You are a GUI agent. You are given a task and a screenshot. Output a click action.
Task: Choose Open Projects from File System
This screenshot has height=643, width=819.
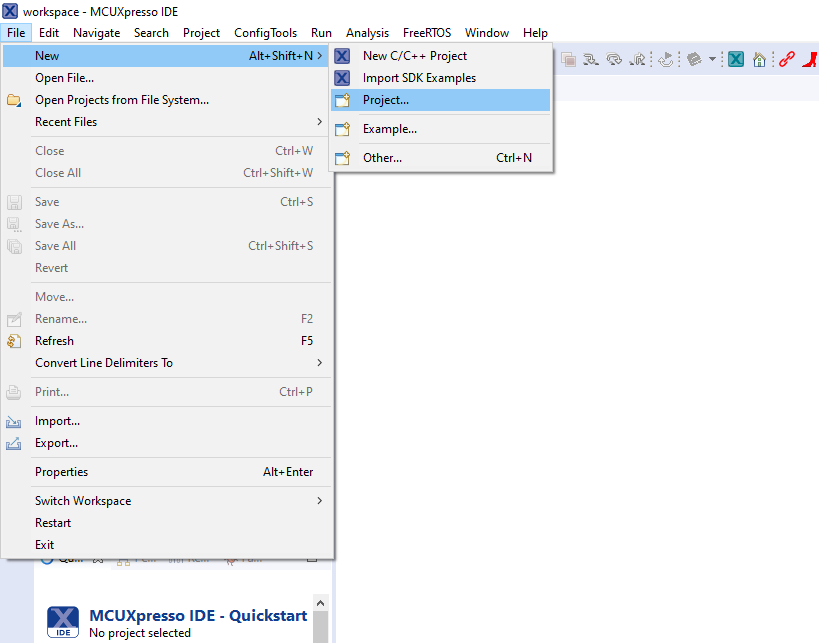point(122,100)
